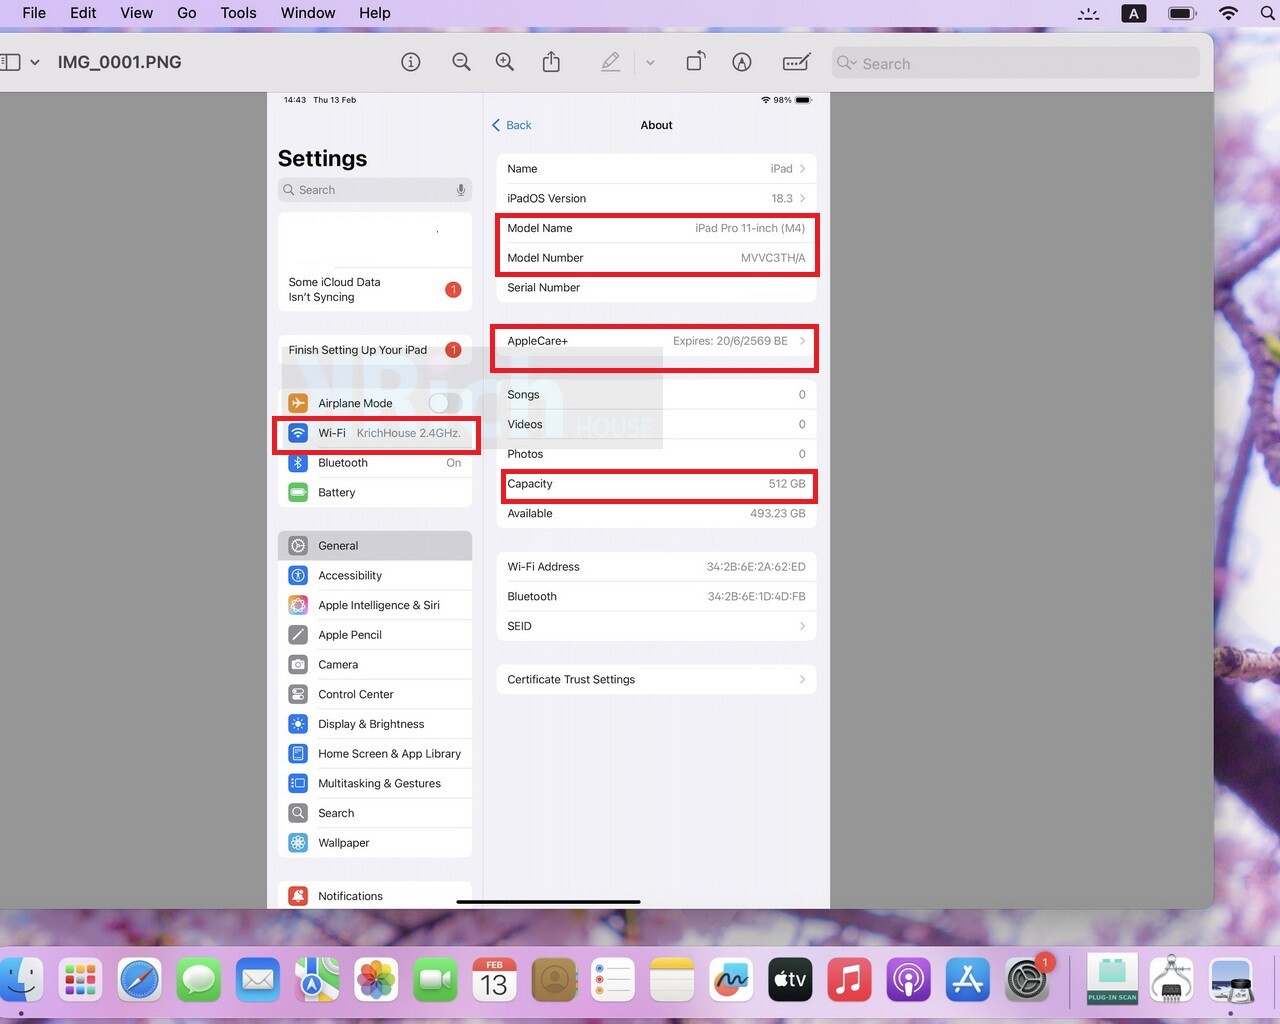Open Finder from the Dock

point(21,980)
